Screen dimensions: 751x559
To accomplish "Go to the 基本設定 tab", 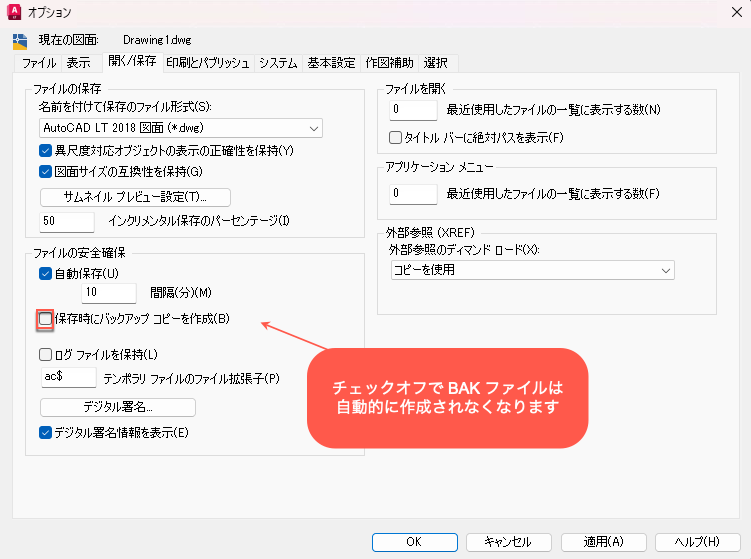I will pos(331,63).
